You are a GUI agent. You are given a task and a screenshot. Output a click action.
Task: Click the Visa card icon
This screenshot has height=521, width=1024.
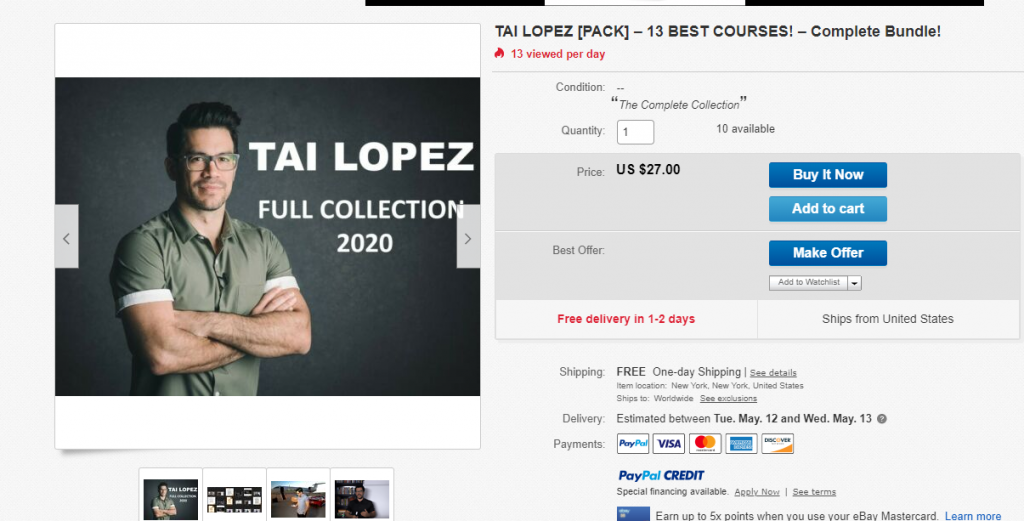pos(669,443)
